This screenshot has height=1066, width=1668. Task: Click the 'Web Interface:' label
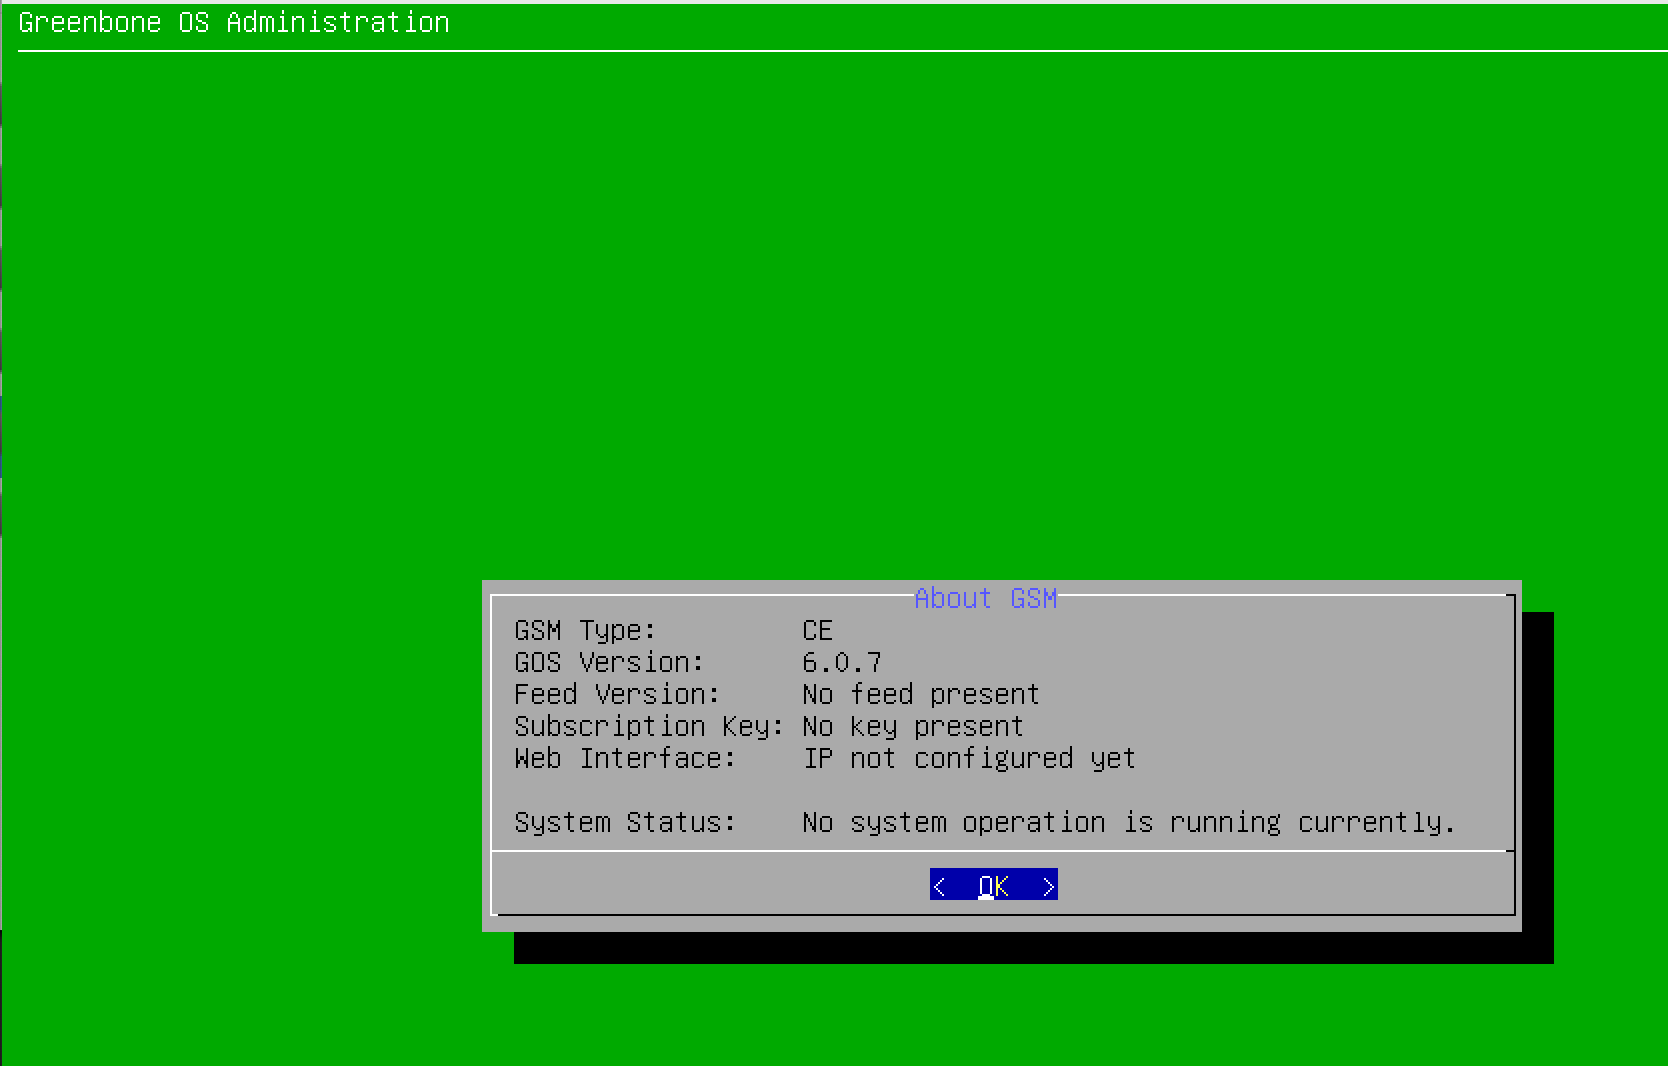pyautogui.click(x=625, y=759)
